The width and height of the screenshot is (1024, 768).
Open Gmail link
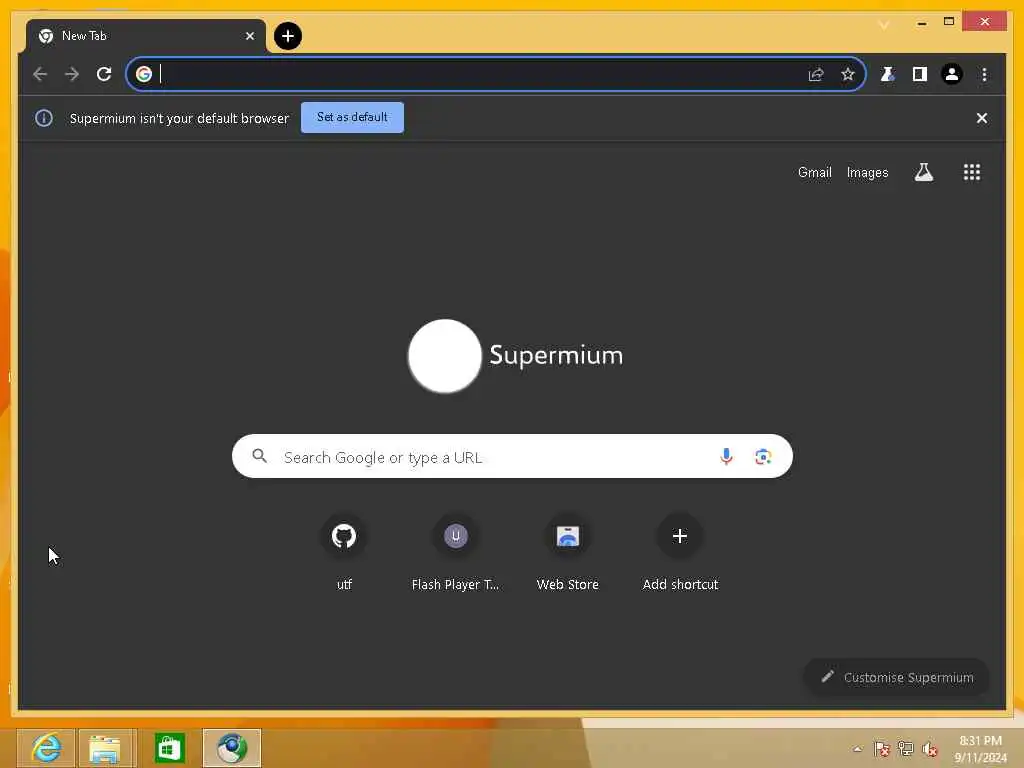pyautogui.click(x=814, y=172)
